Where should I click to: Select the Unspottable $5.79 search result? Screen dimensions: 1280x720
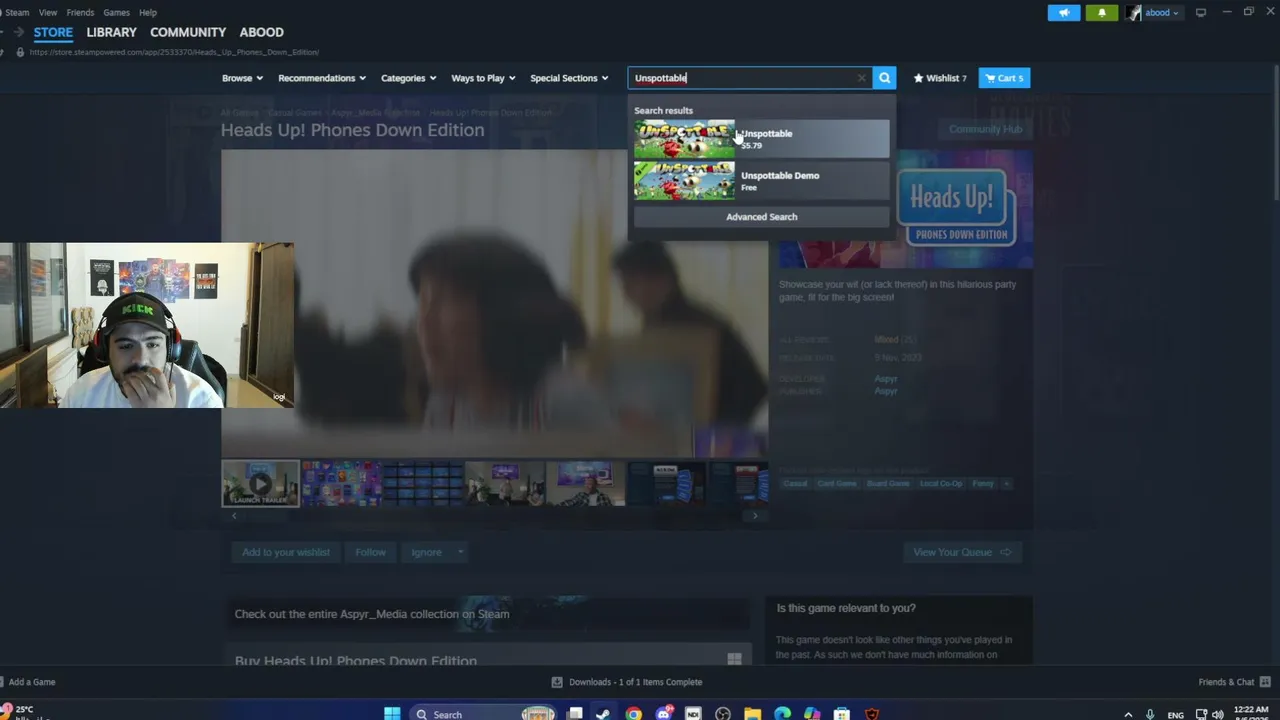click(x=761, y=139)
